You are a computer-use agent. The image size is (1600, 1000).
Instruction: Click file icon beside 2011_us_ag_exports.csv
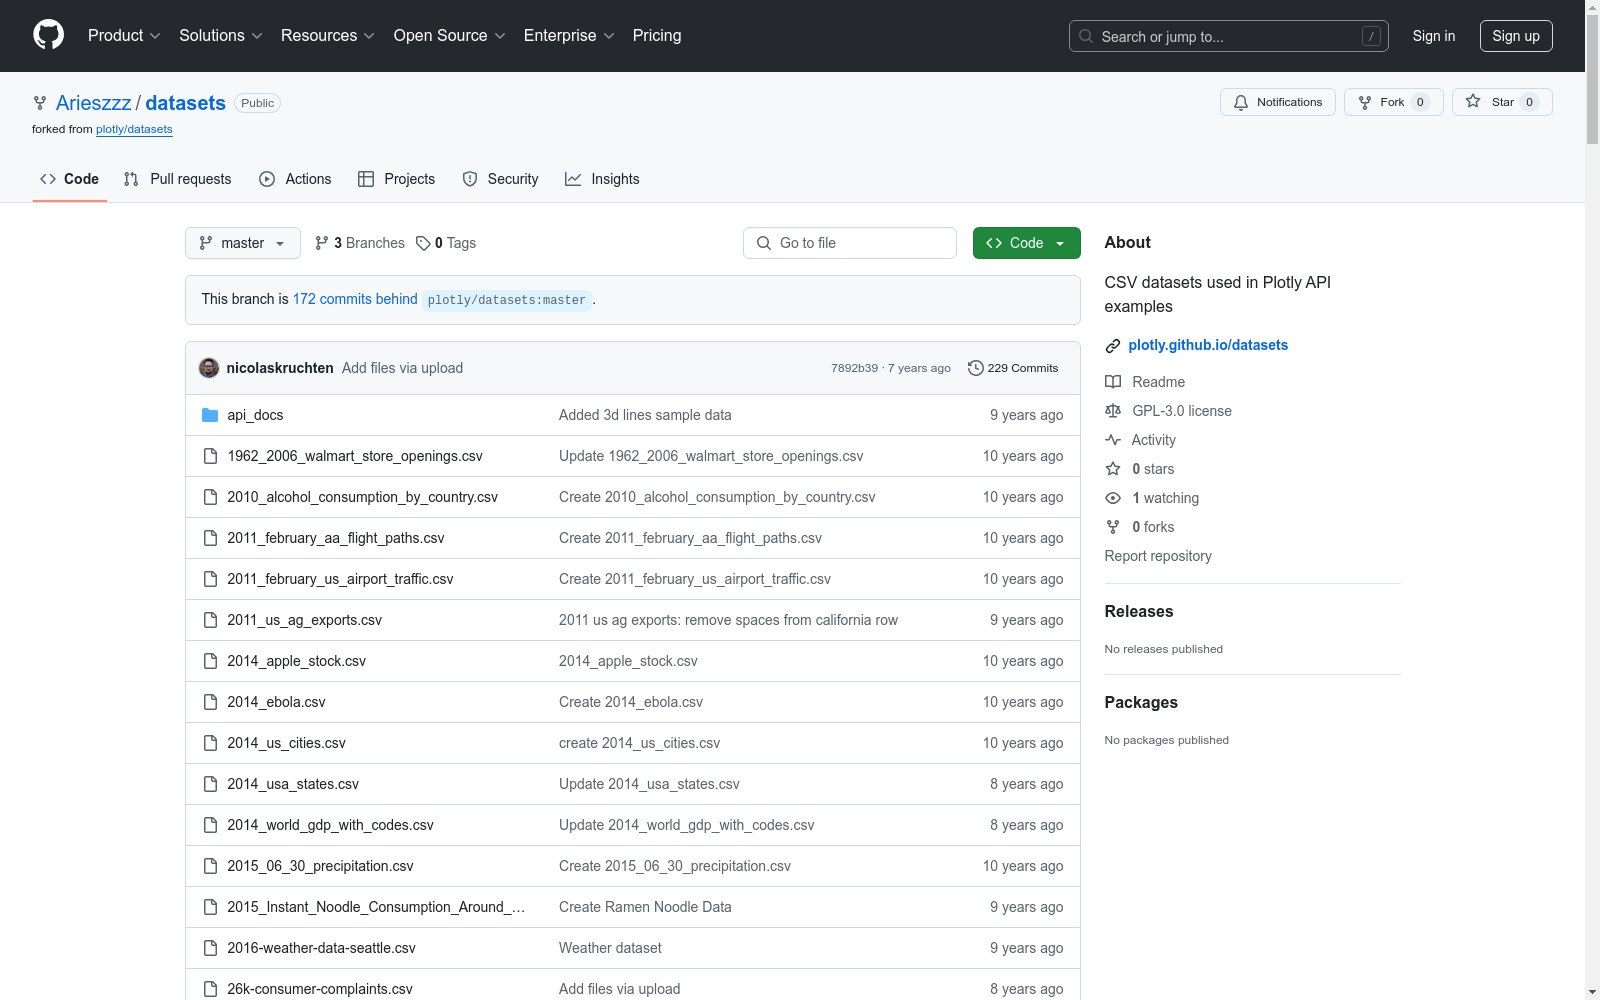[210, 620]
